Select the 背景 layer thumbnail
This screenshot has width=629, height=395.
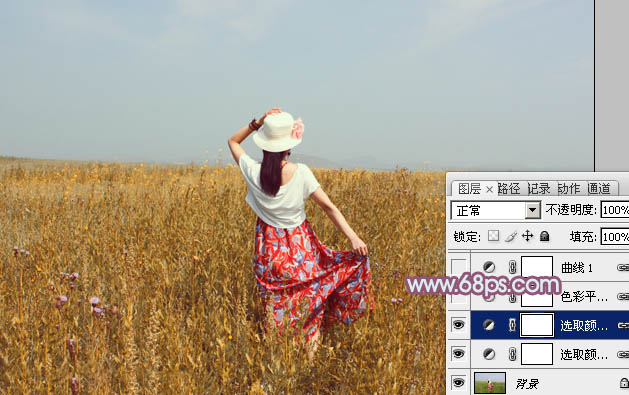click(x=490, y=383)
